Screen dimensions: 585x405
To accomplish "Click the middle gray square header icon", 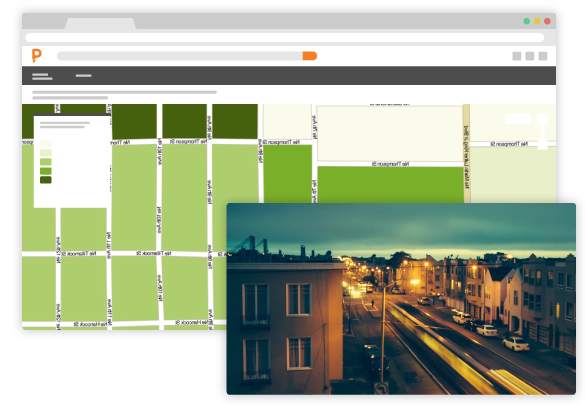I will [x=530, y=56].
